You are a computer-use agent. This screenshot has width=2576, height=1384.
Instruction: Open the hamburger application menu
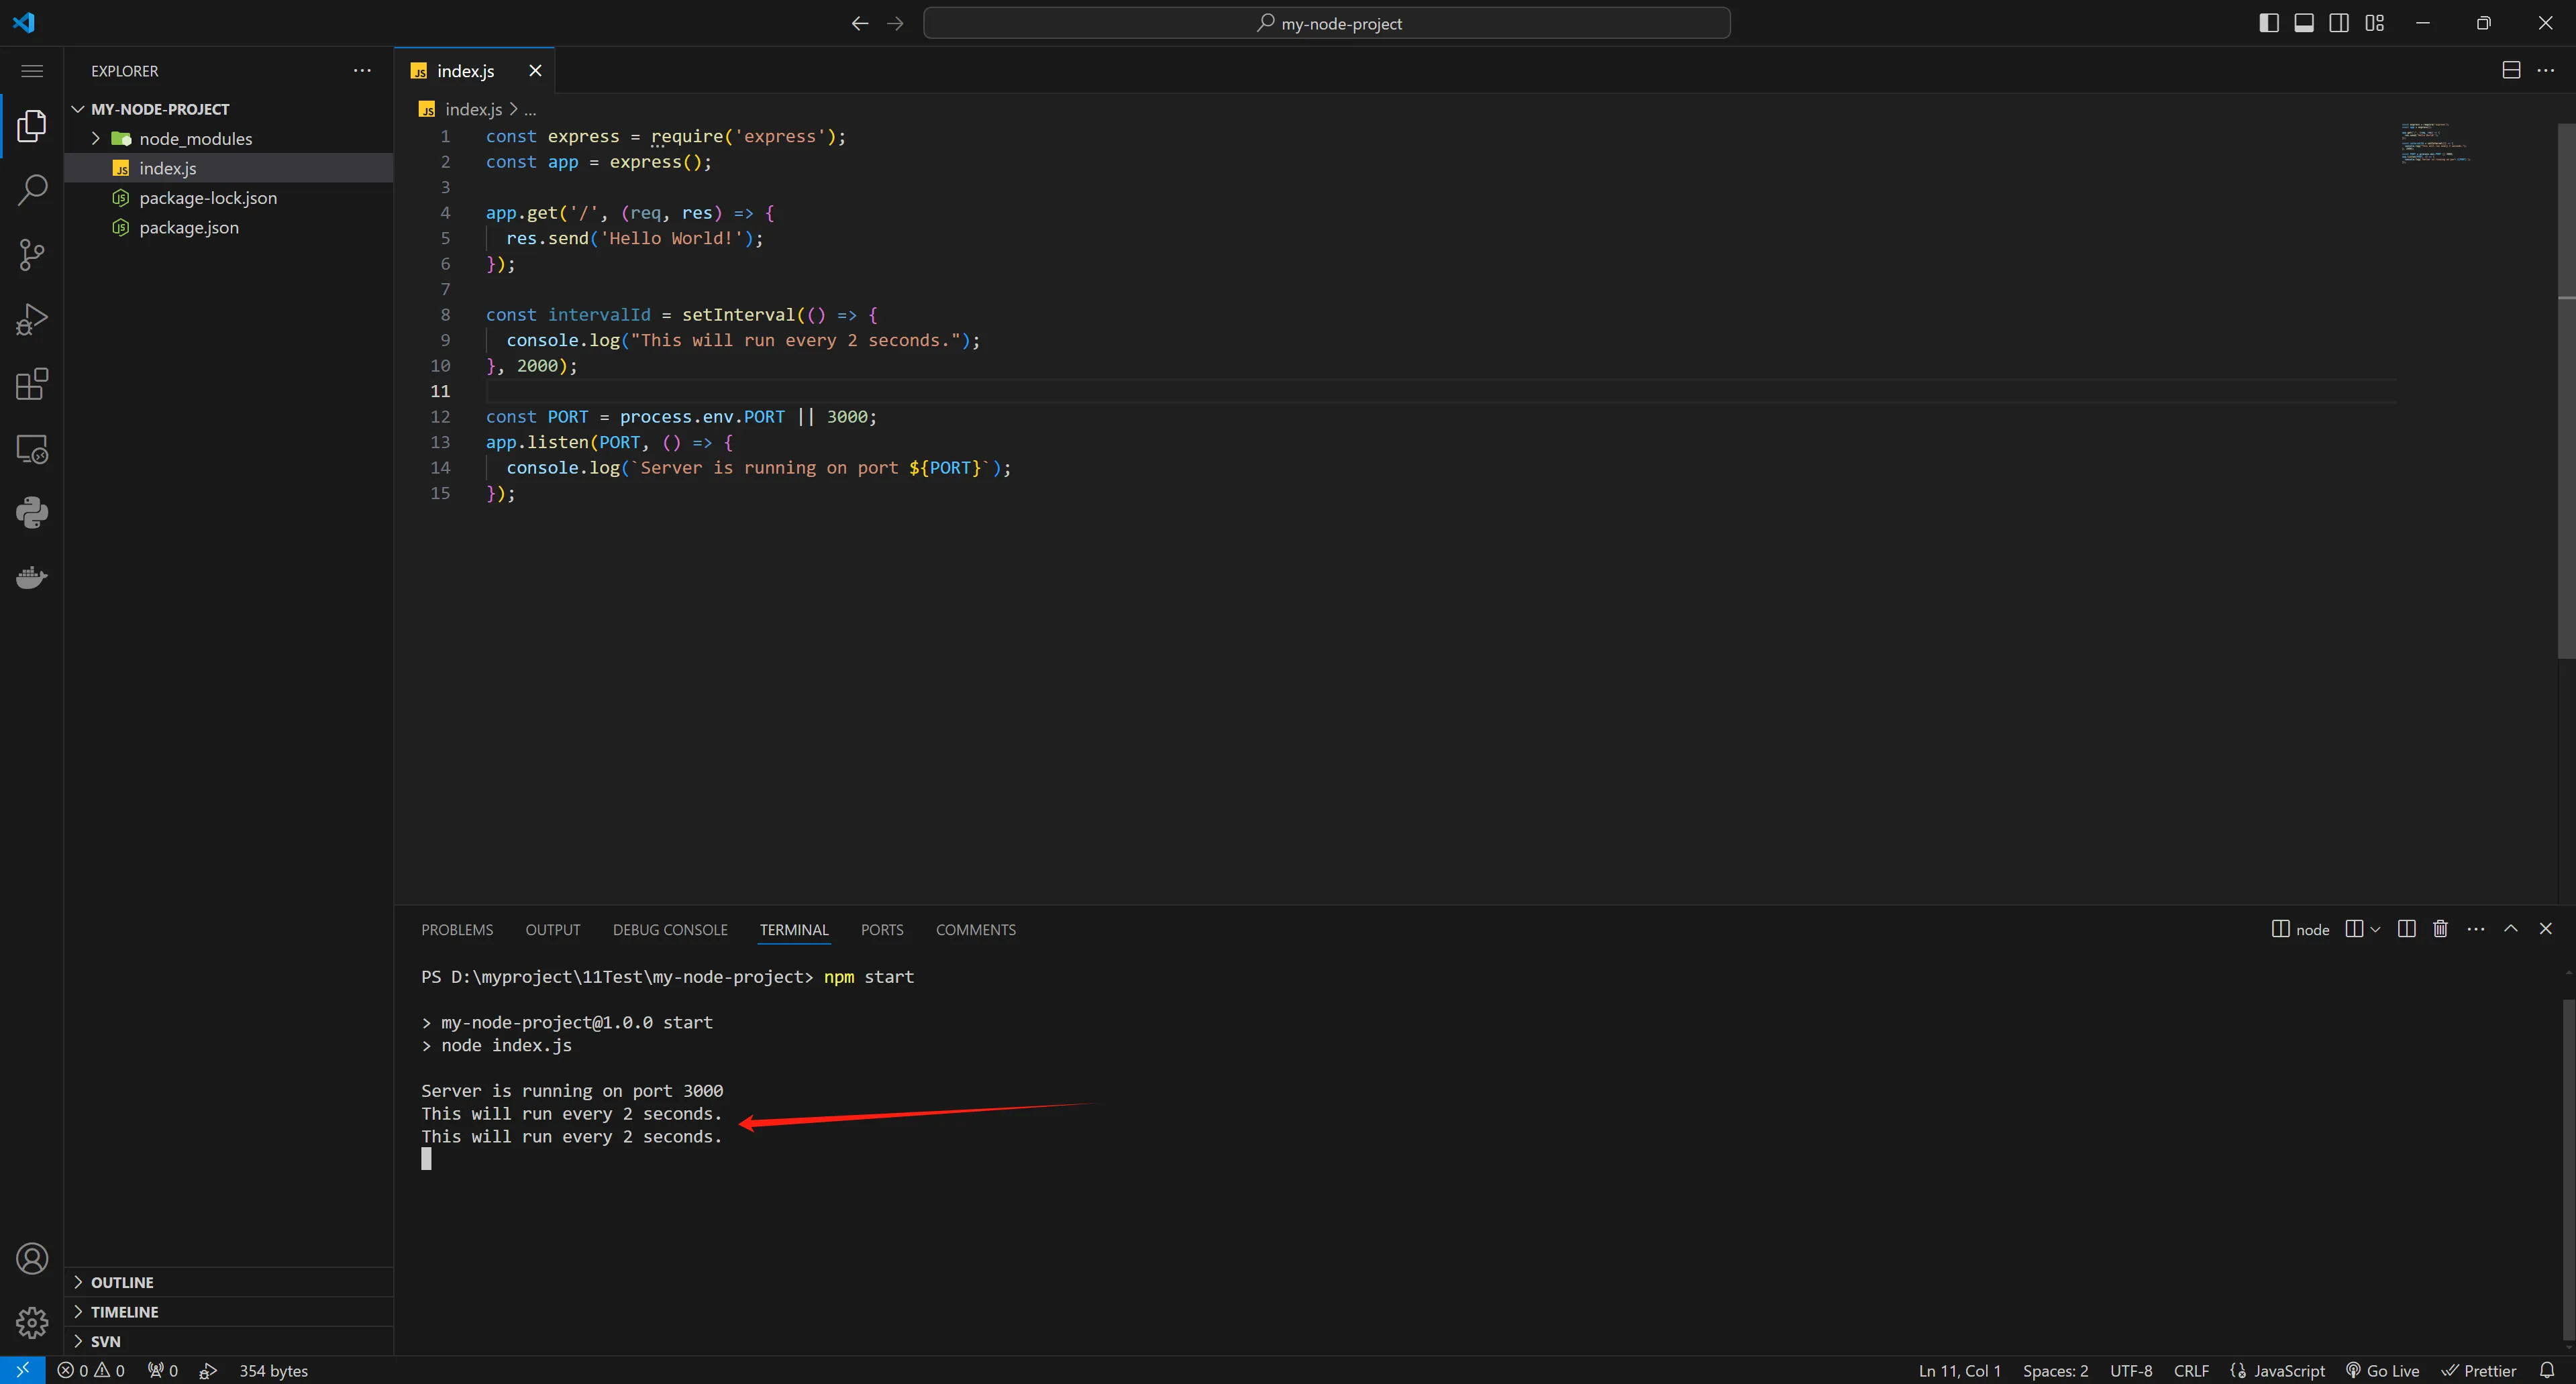tap(32, 71)
